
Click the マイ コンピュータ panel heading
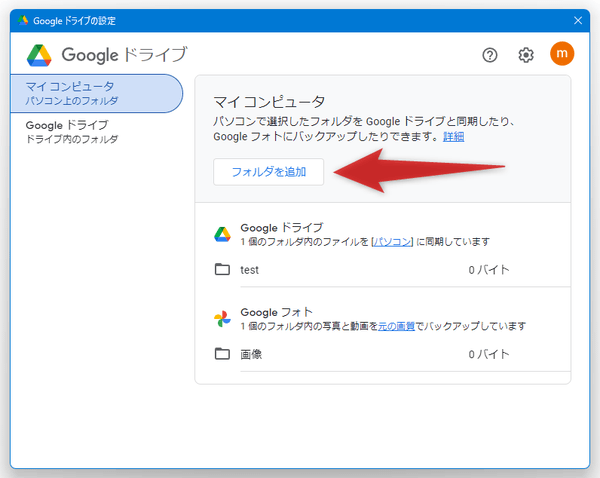269,102
